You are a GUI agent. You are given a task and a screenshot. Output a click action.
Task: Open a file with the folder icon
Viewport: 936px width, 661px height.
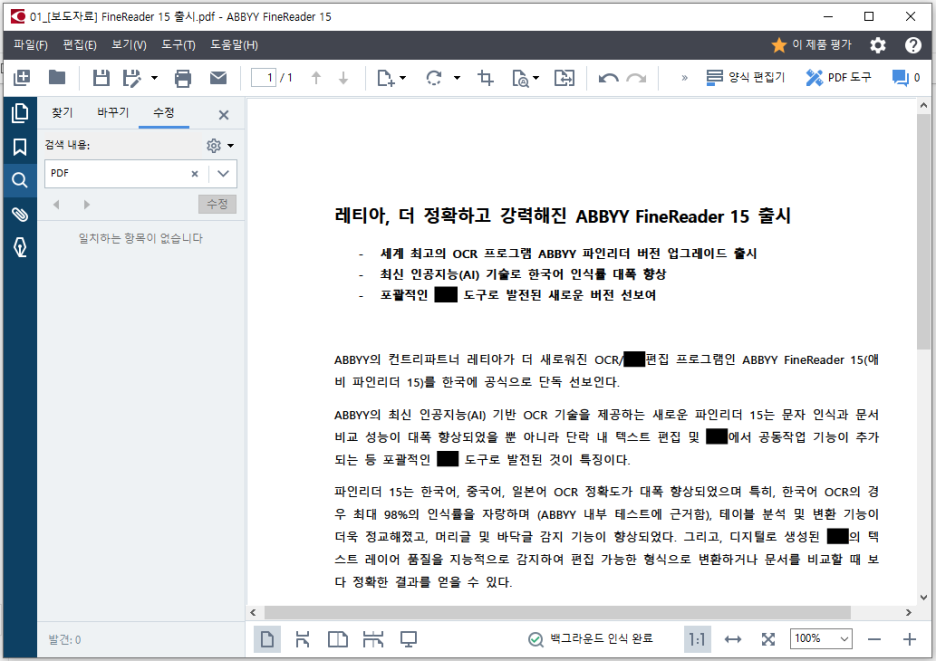tap(57, 78)
